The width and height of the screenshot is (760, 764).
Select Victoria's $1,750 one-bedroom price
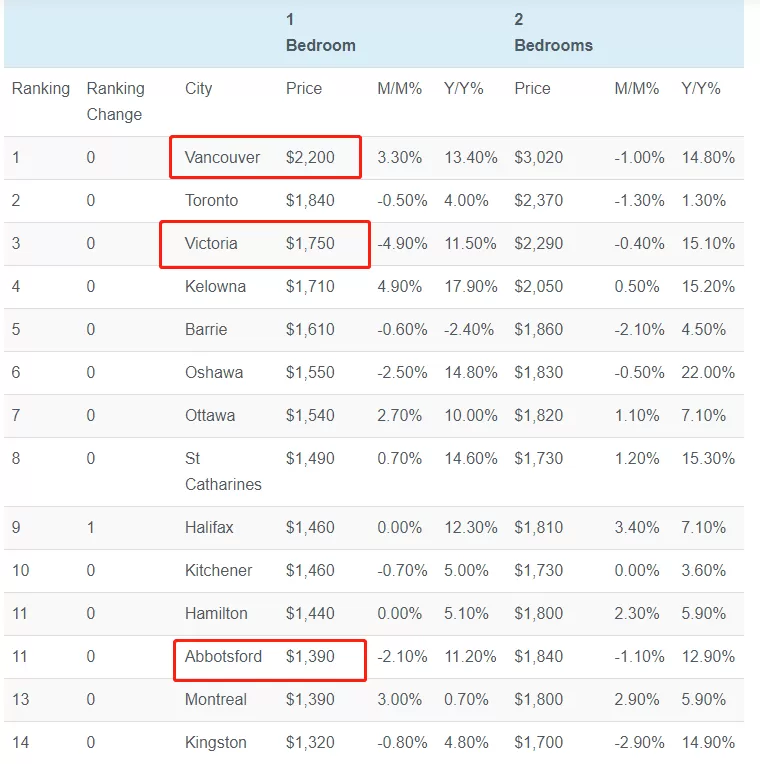coord(310,243)
